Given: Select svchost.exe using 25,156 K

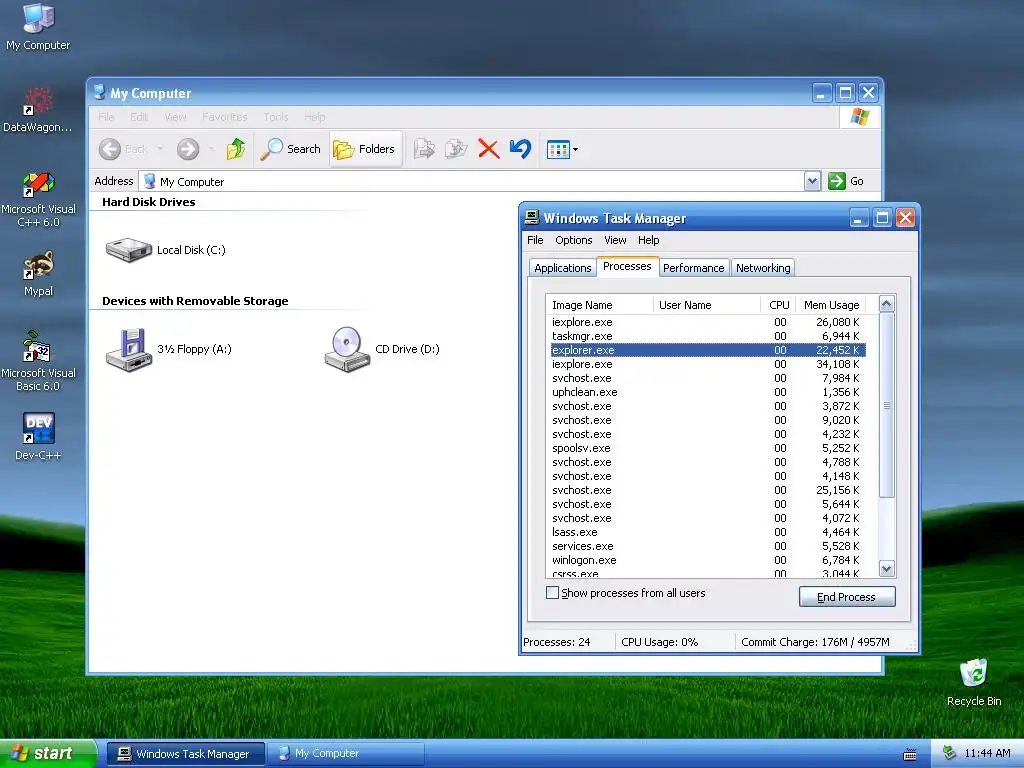Looking at the screenshot, I should [707, 490].
